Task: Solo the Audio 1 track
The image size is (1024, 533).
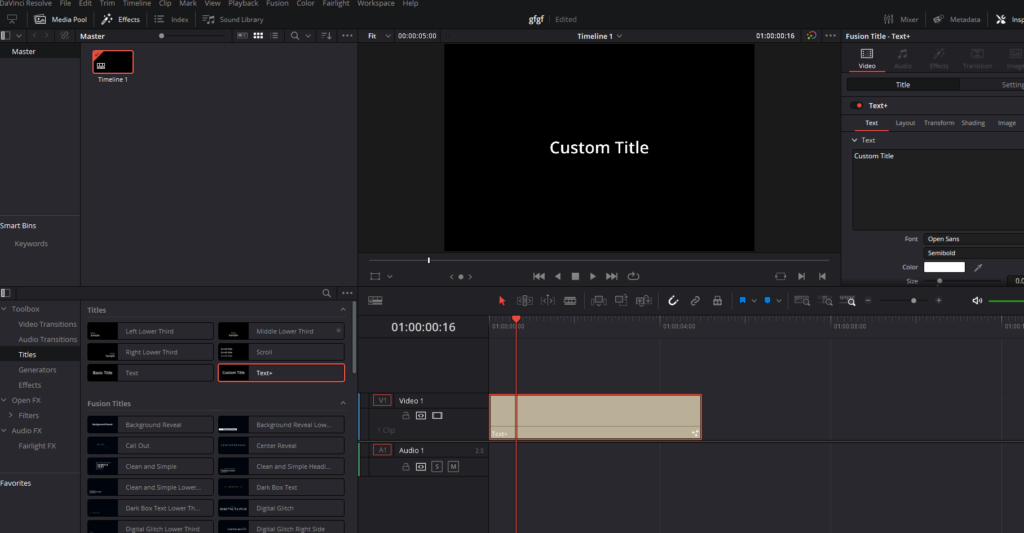Action: tap(437, 466)
